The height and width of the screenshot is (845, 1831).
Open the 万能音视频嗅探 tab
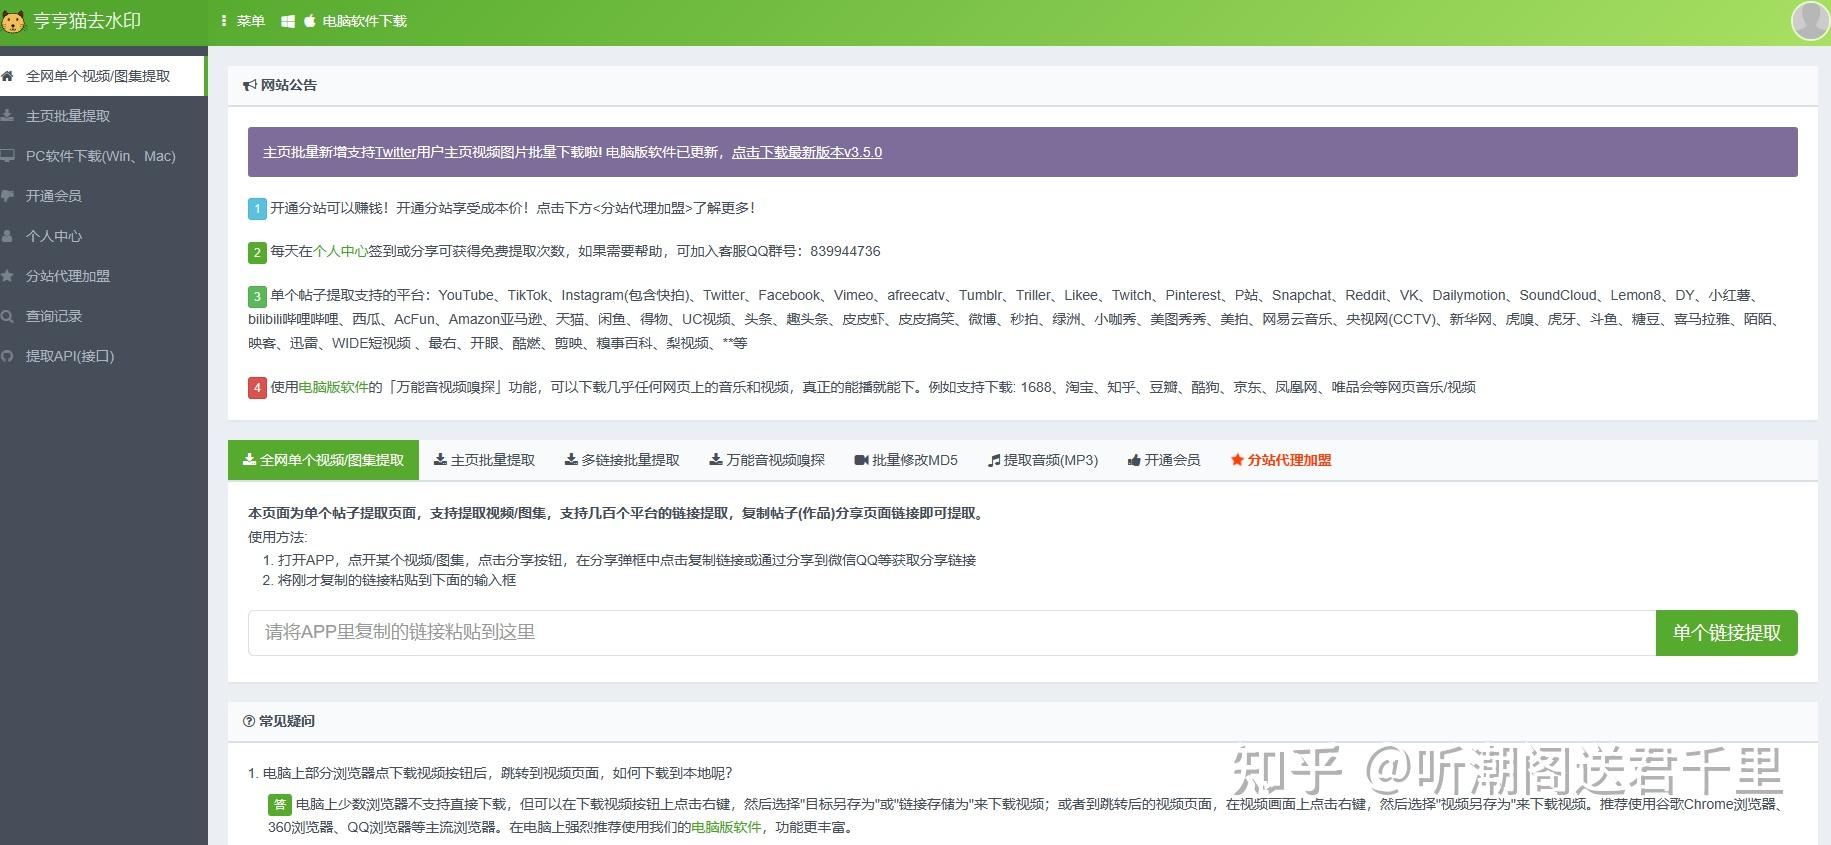767,460
